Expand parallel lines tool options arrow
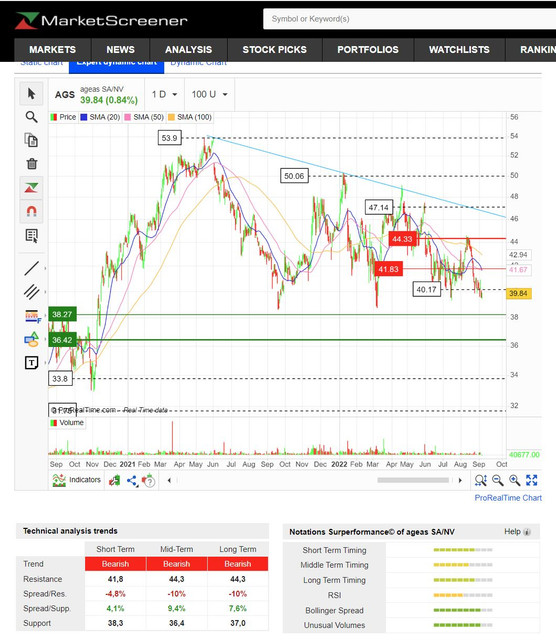Viewport: 556px width, 640px height. (x=45, y=292)
